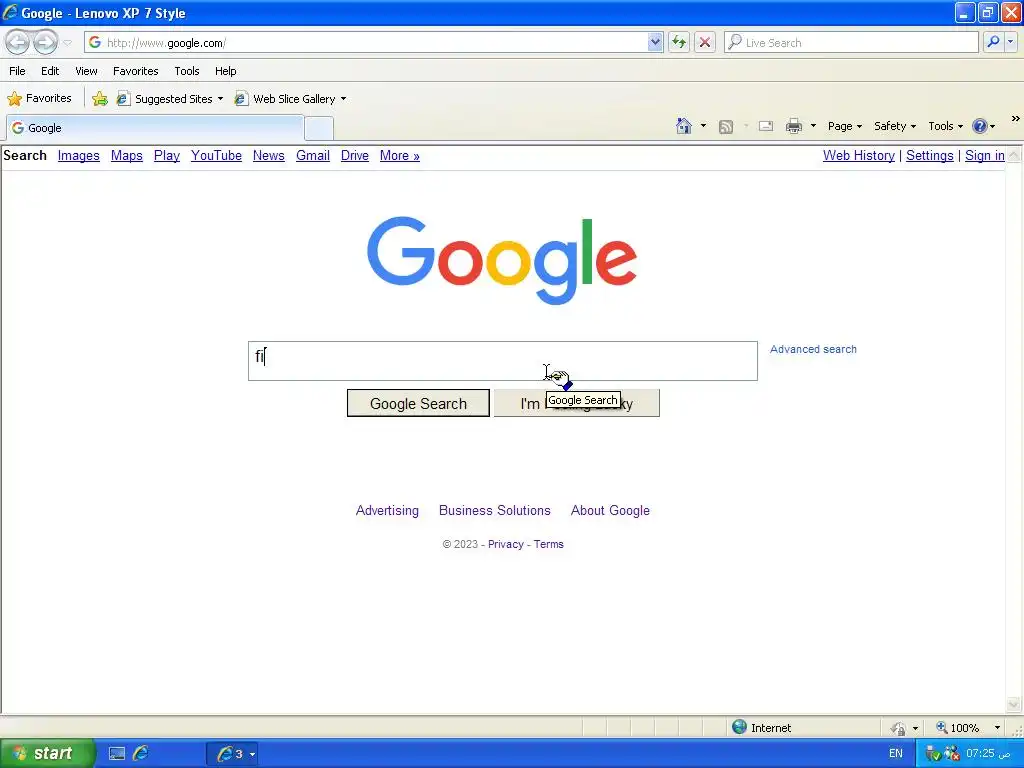Click the I'm Feeling Lucky button
This screenshot has height=768, width=1024.
tap(577, 404)
